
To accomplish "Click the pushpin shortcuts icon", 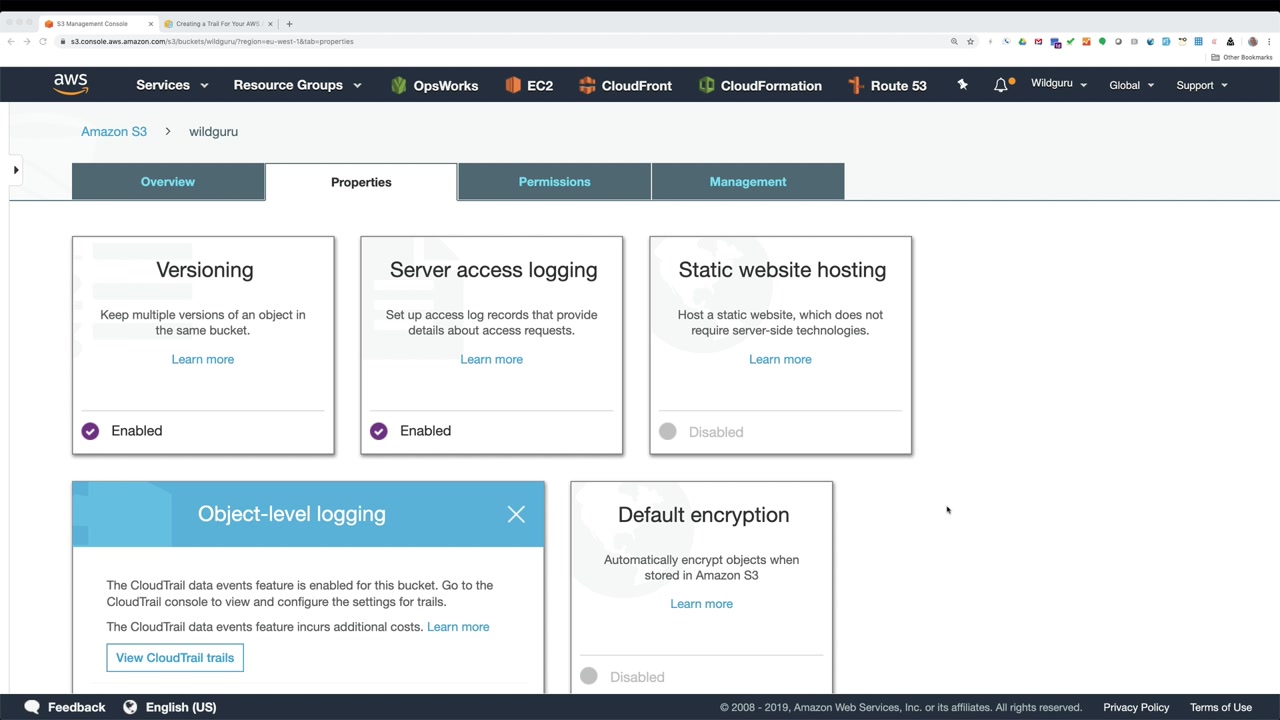I will click(962, 85).
